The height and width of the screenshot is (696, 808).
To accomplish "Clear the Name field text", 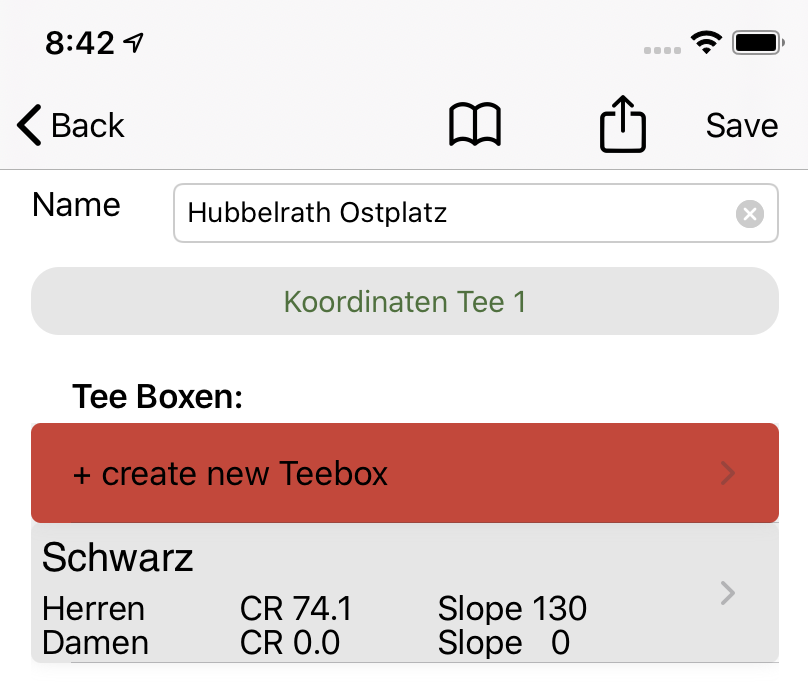I will coord(750,214).
